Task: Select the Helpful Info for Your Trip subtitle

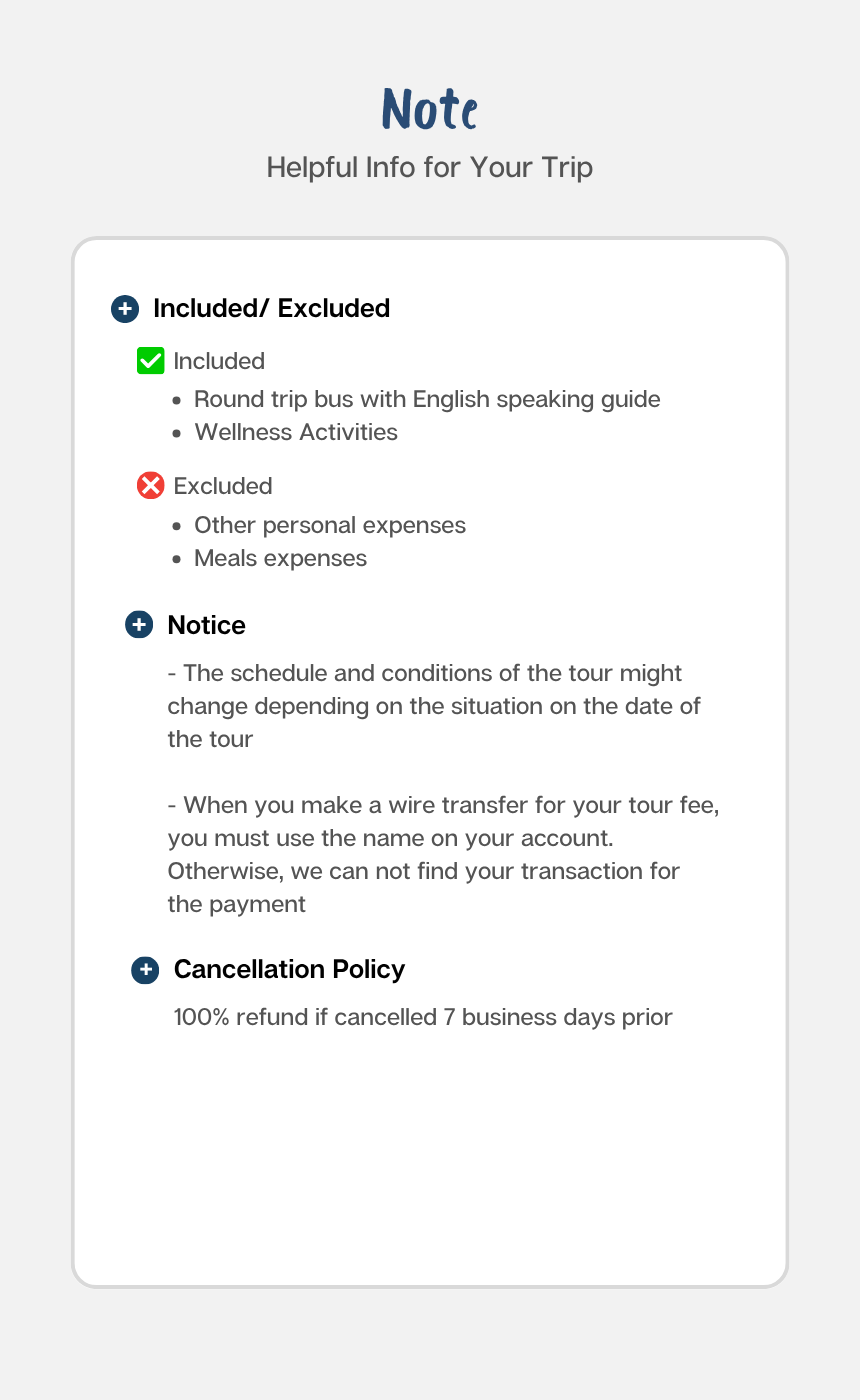Action: pos(430,167)
